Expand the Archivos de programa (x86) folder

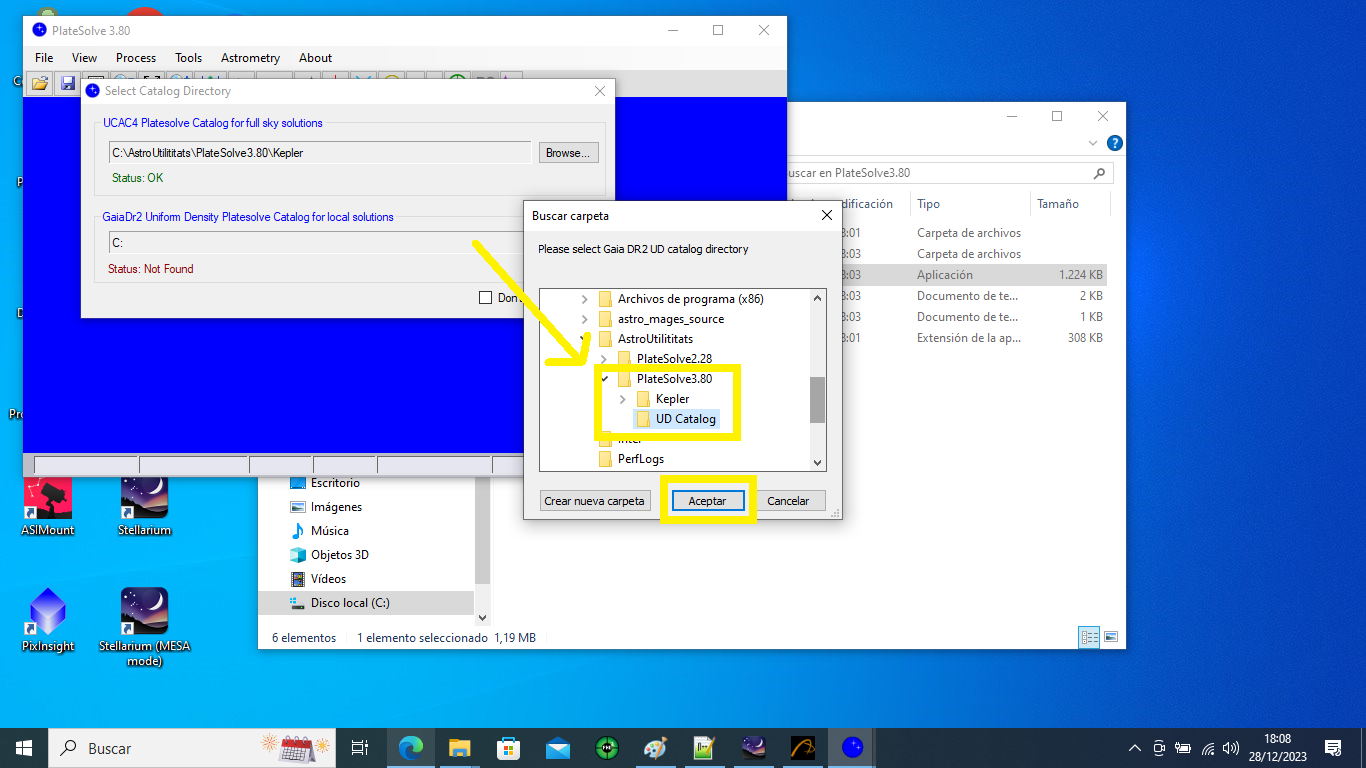point(585,299)
